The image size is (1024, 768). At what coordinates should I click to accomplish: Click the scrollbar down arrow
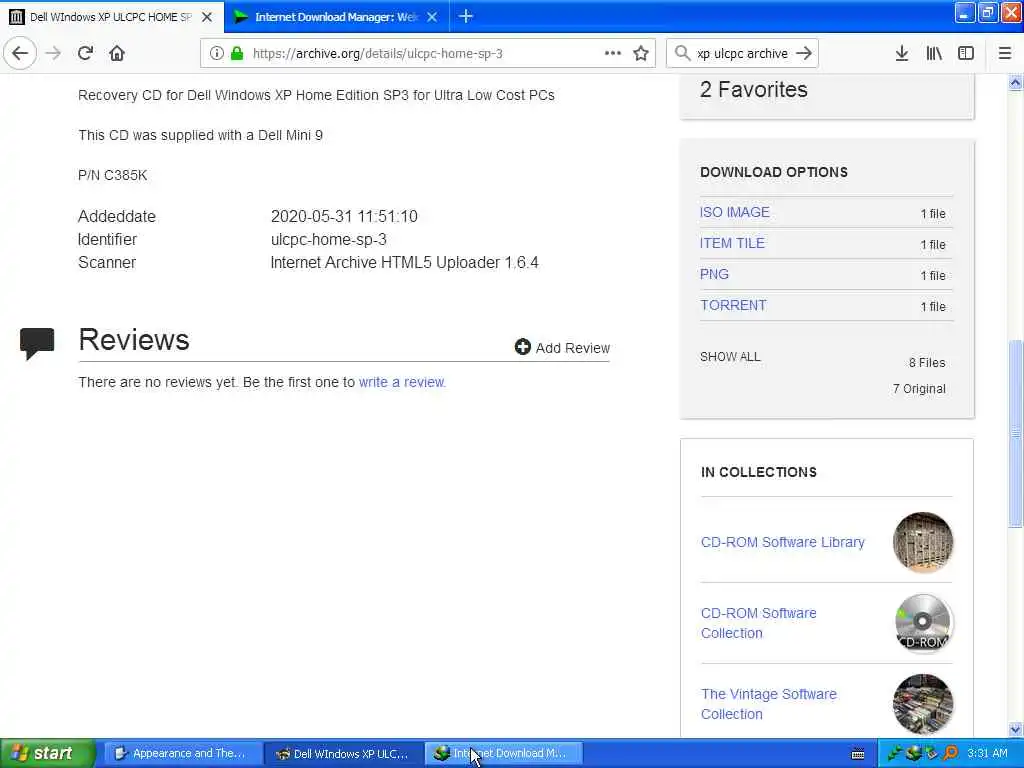click(x=1015, y=729)
